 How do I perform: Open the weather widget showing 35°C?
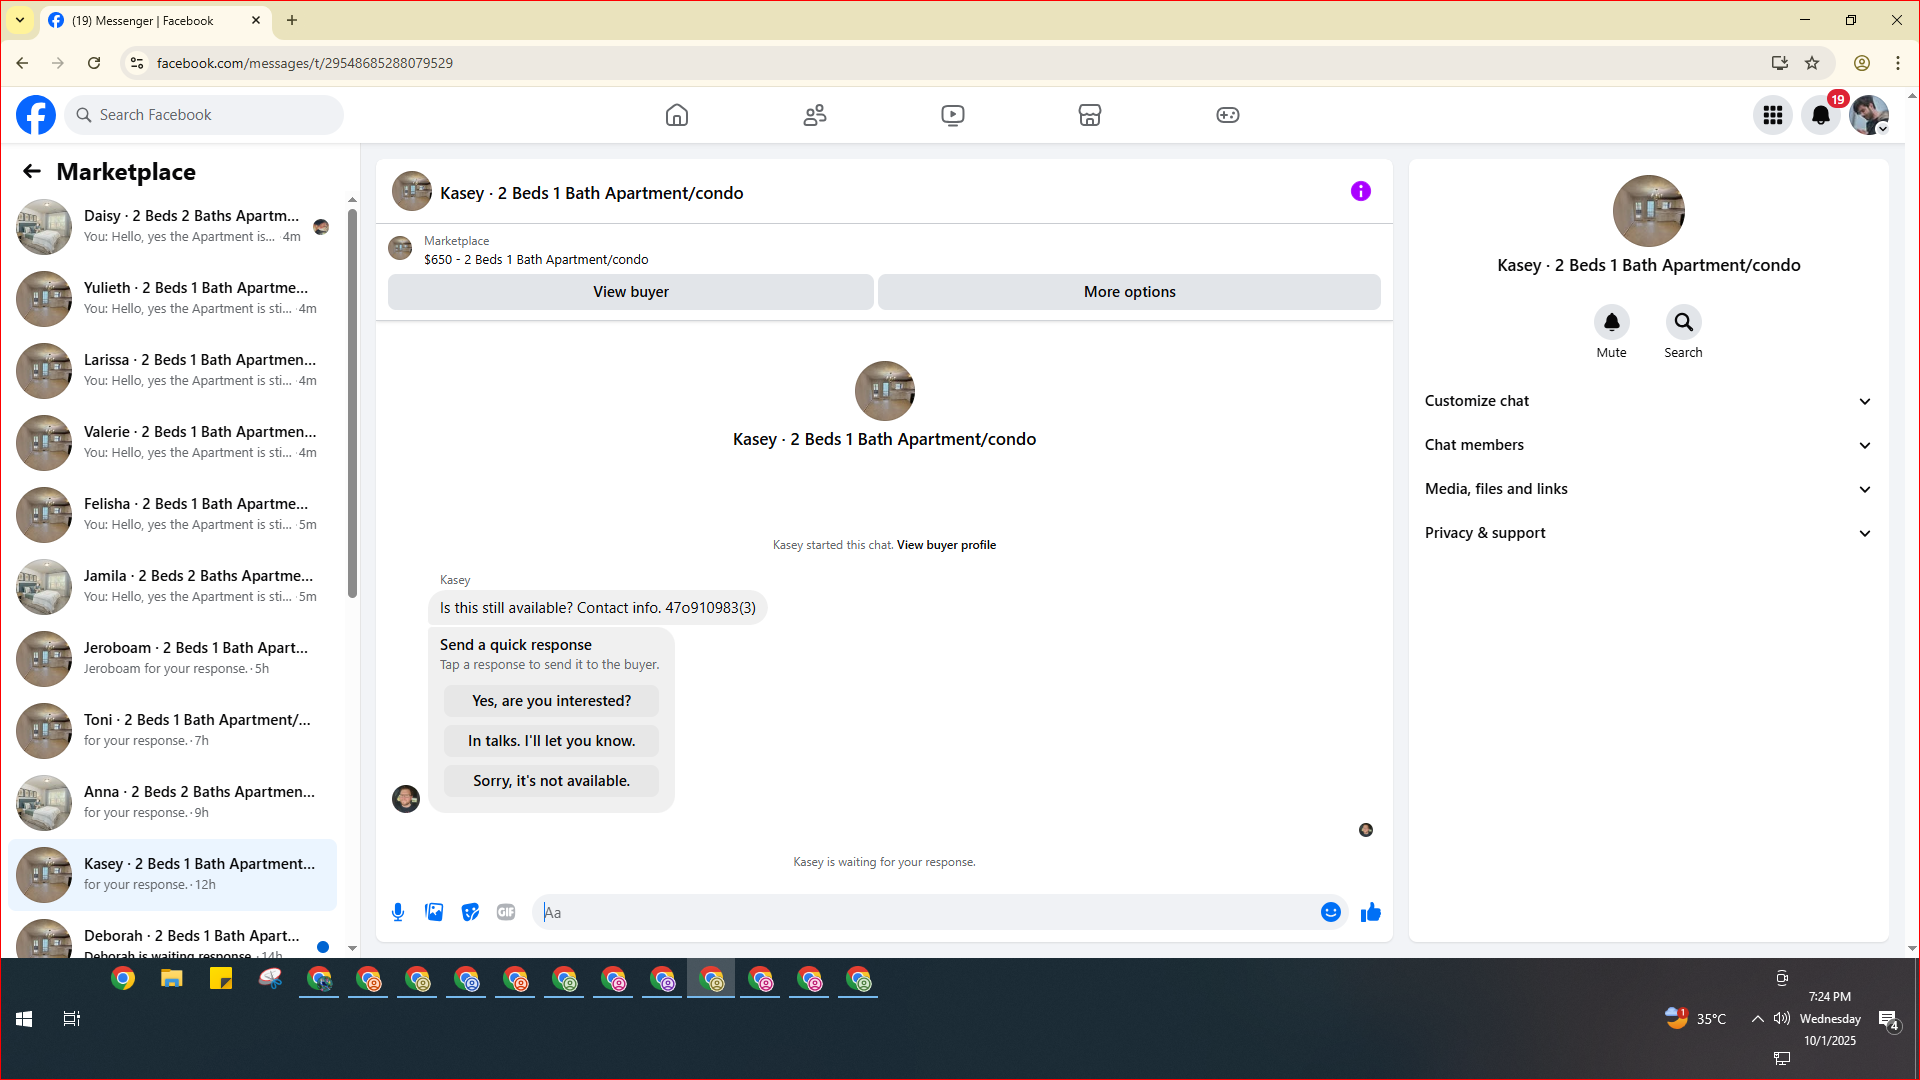pos(1696,1019)
